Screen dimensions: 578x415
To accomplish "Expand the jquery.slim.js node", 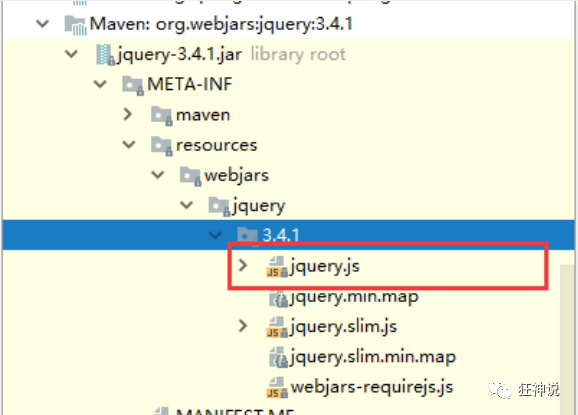I will pyautogui.click(x=243, y=326).
